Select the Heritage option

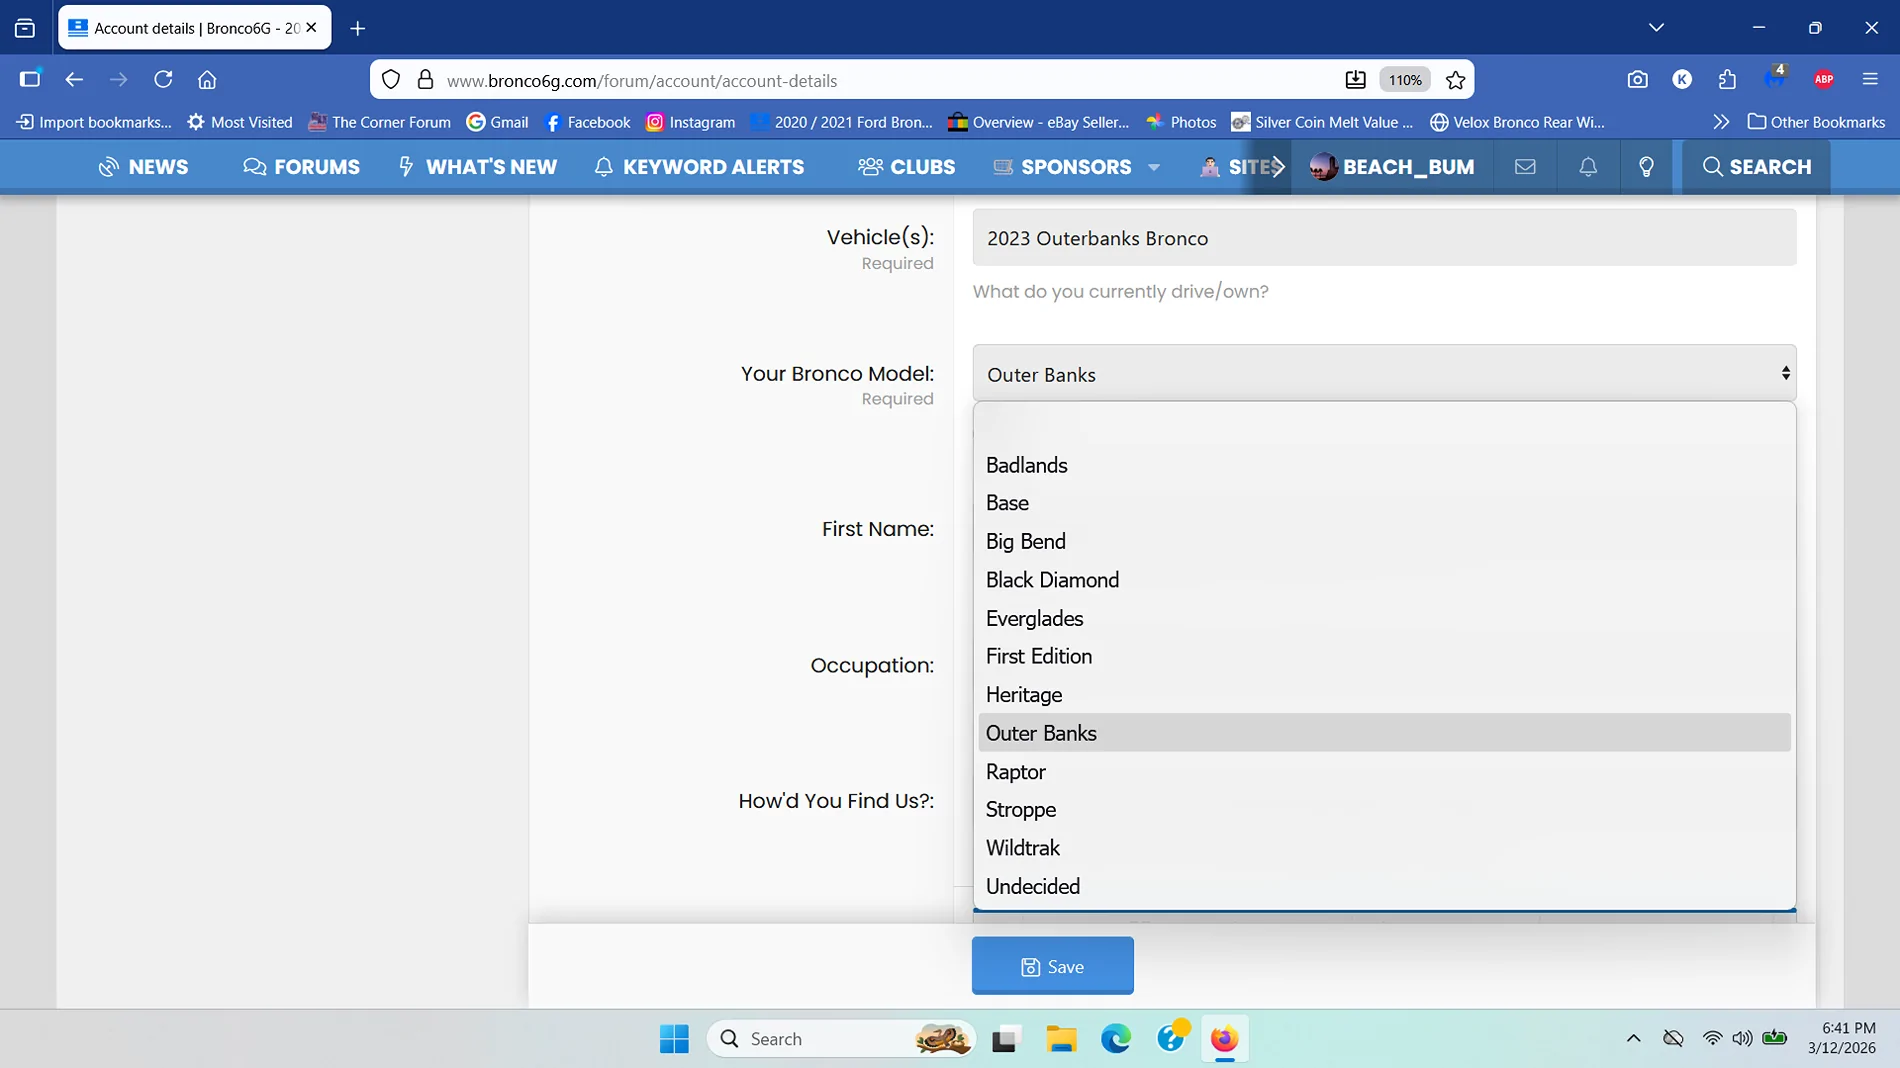click(1384, 695)
